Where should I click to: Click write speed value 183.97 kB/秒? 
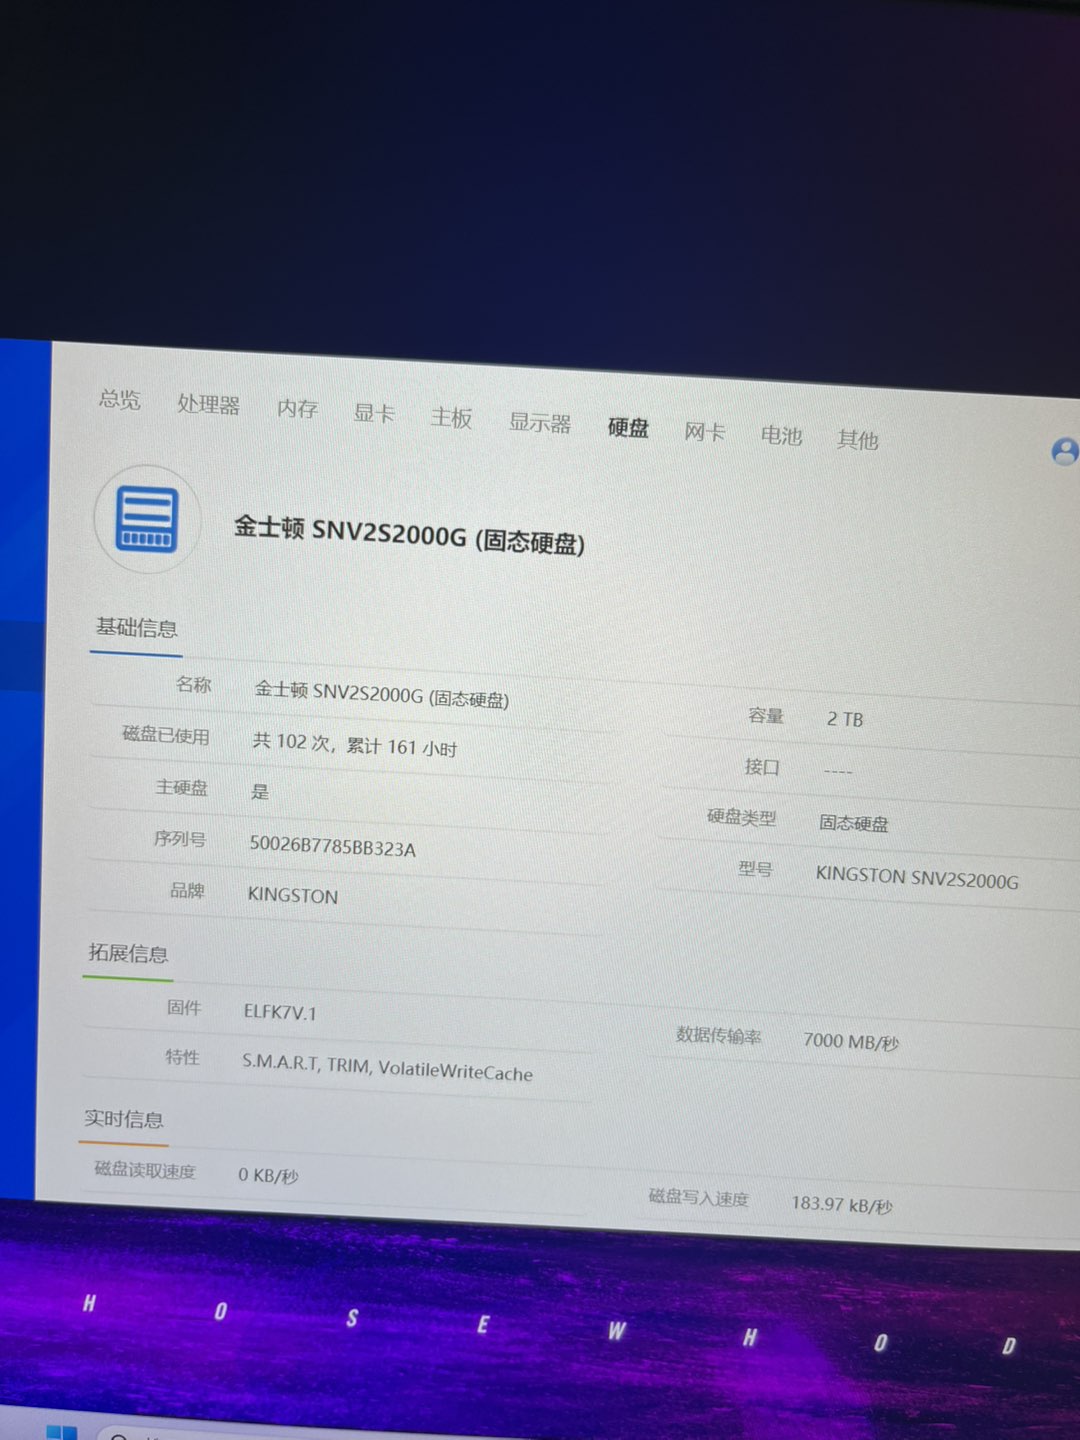(x=842, y=1204)
